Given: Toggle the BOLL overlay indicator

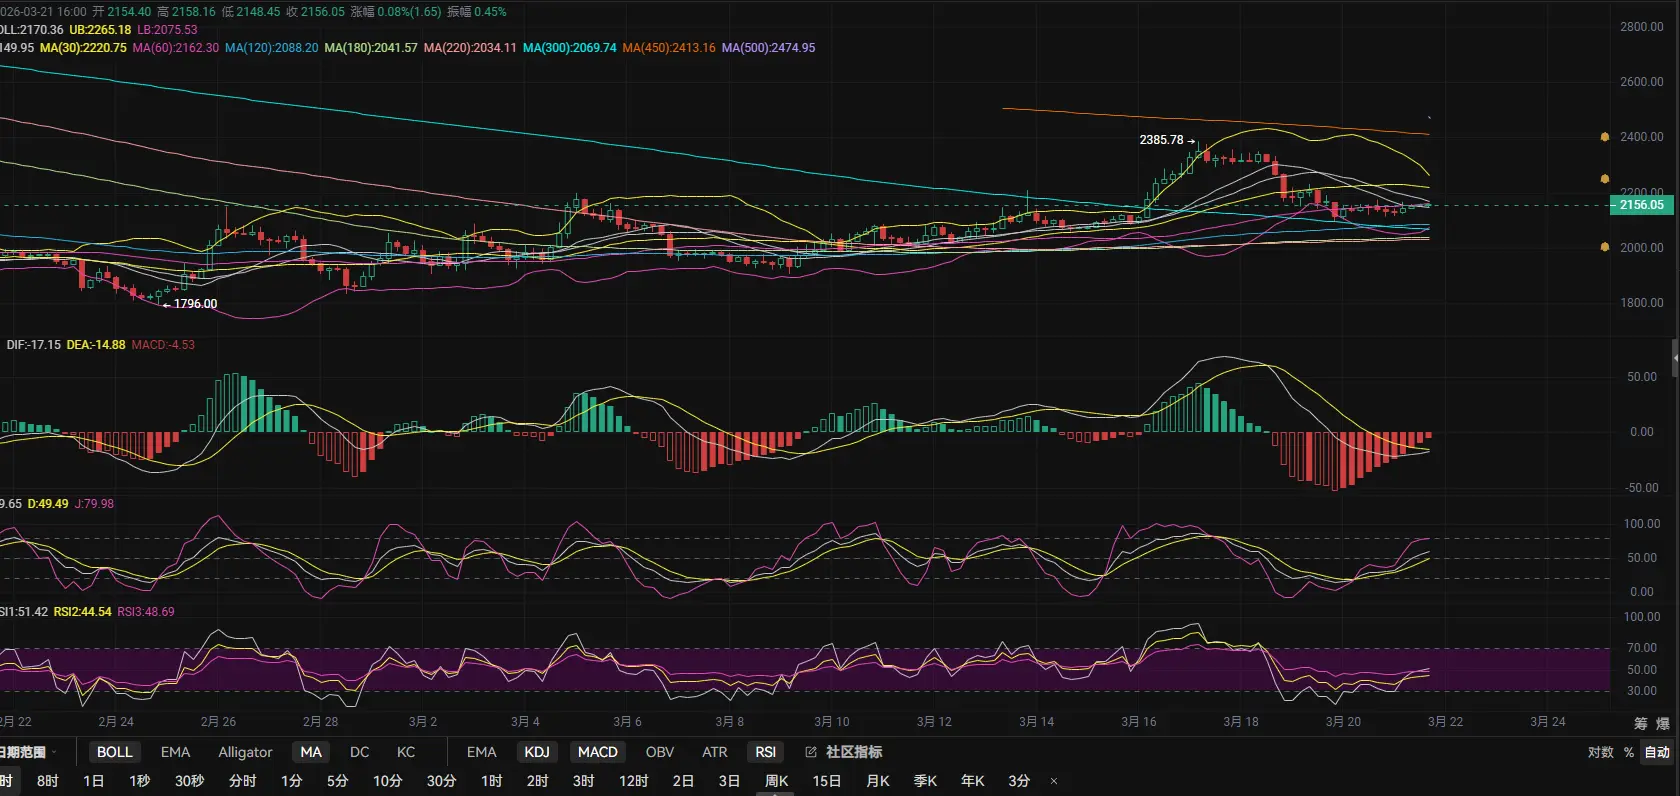Looking at the screenshot, I should [114, 752].
